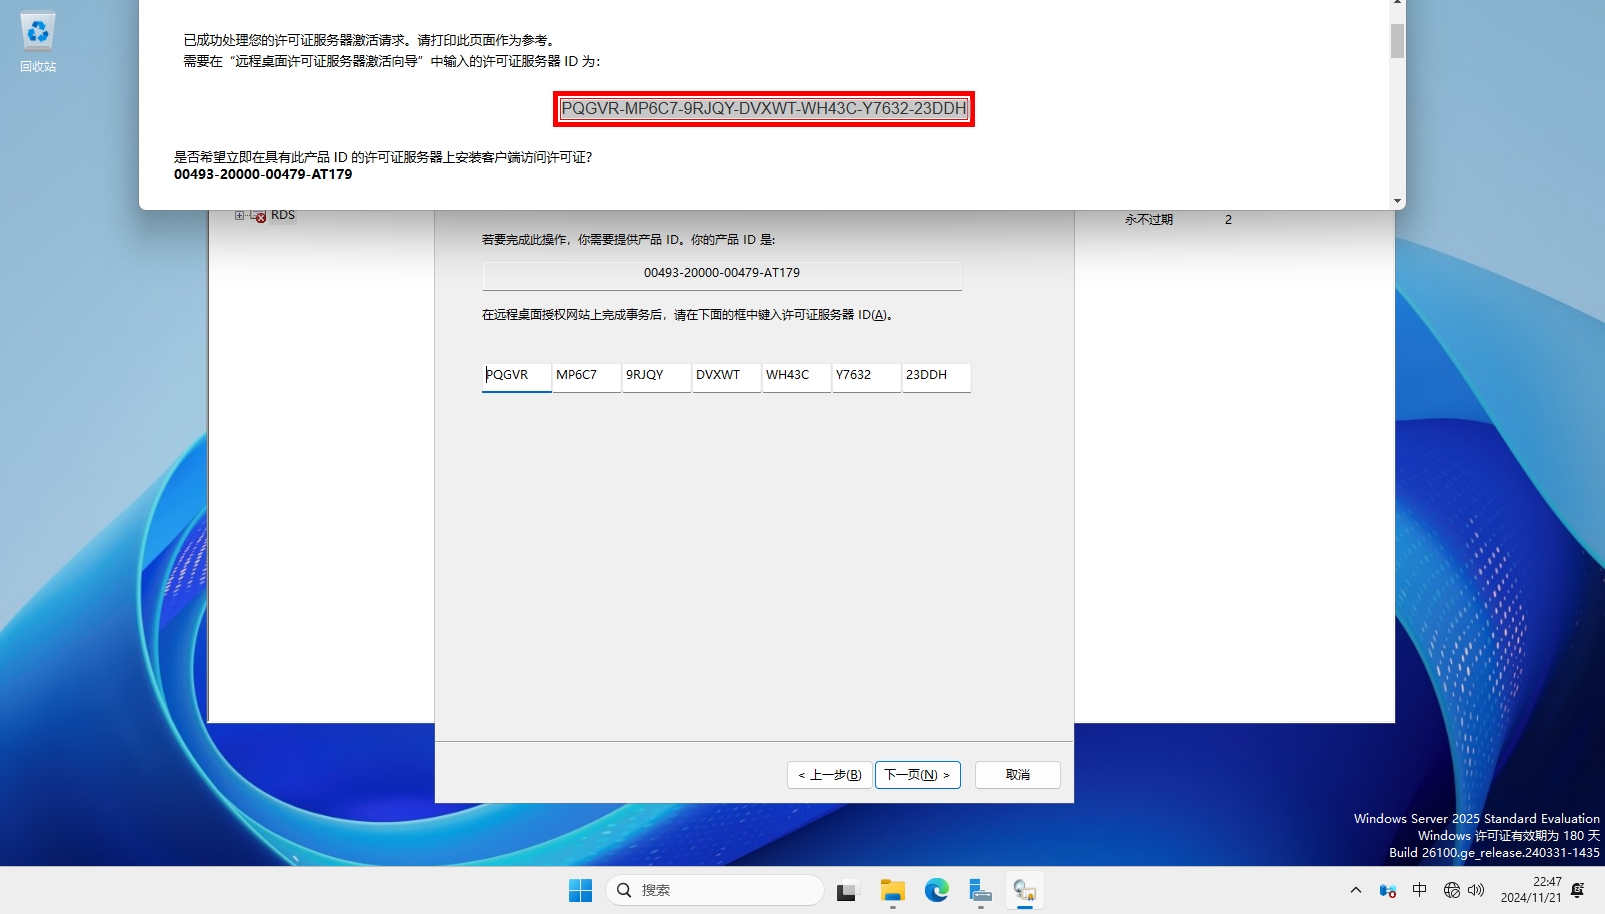1605x914 pixels.
Task: Go back with the 上一步(B) button
Action: [829, 775]
